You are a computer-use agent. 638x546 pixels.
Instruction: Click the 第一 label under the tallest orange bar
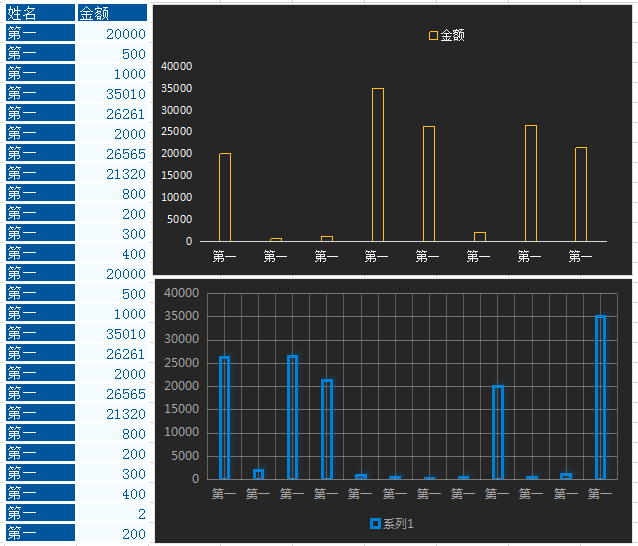(x=376, y=256)
